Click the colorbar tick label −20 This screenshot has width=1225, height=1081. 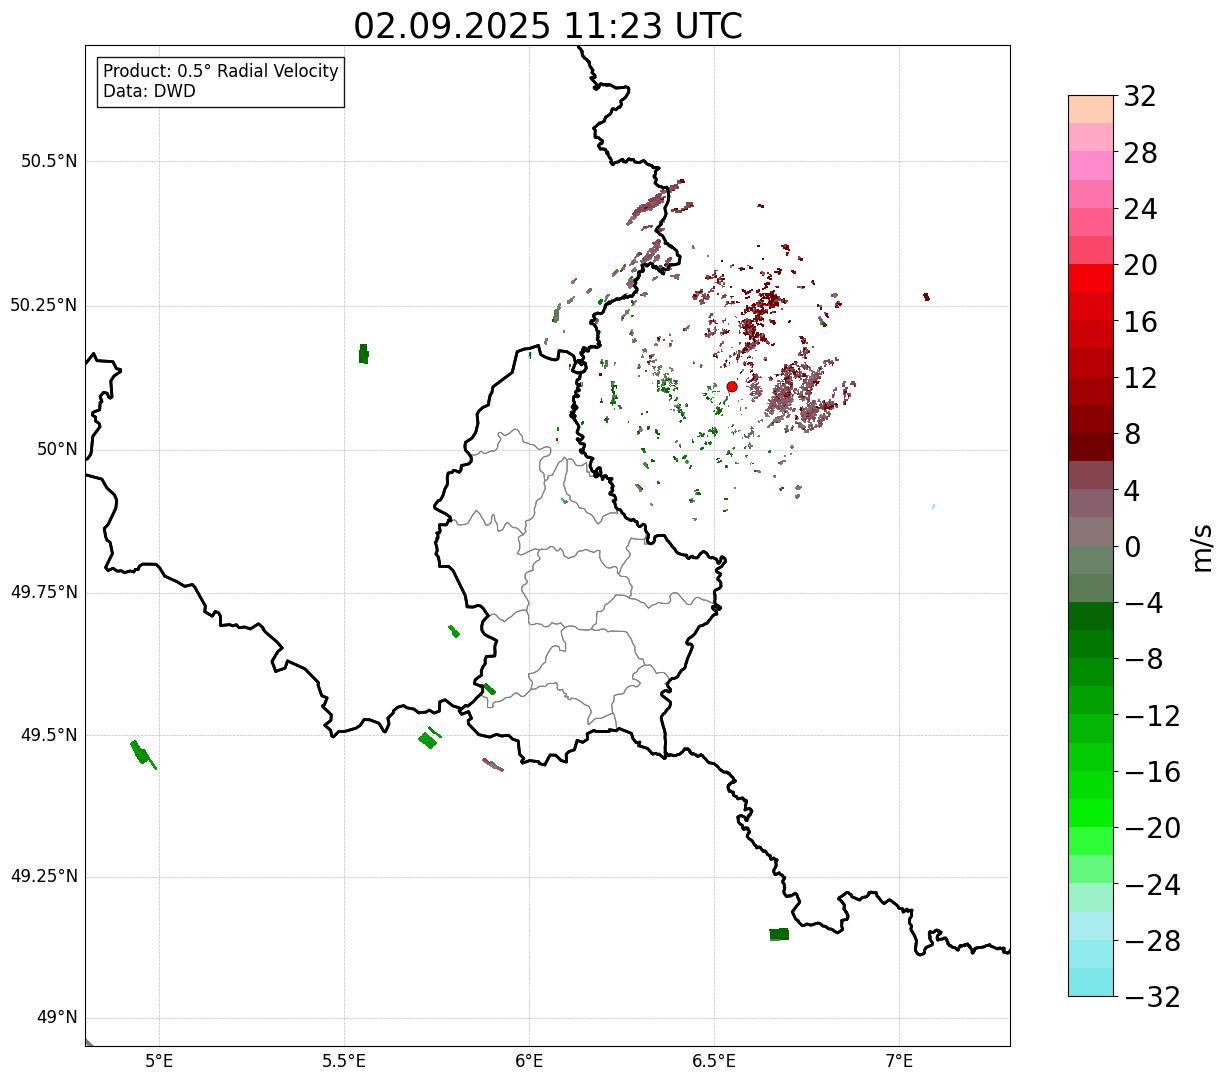(x=1152, y=829)
